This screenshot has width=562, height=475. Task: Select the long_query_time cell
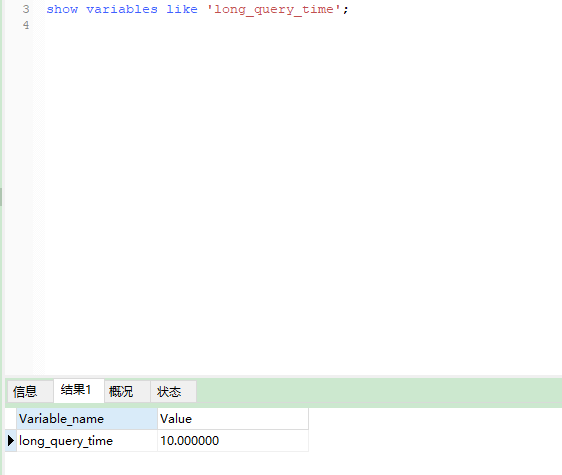tap(87, 441)
